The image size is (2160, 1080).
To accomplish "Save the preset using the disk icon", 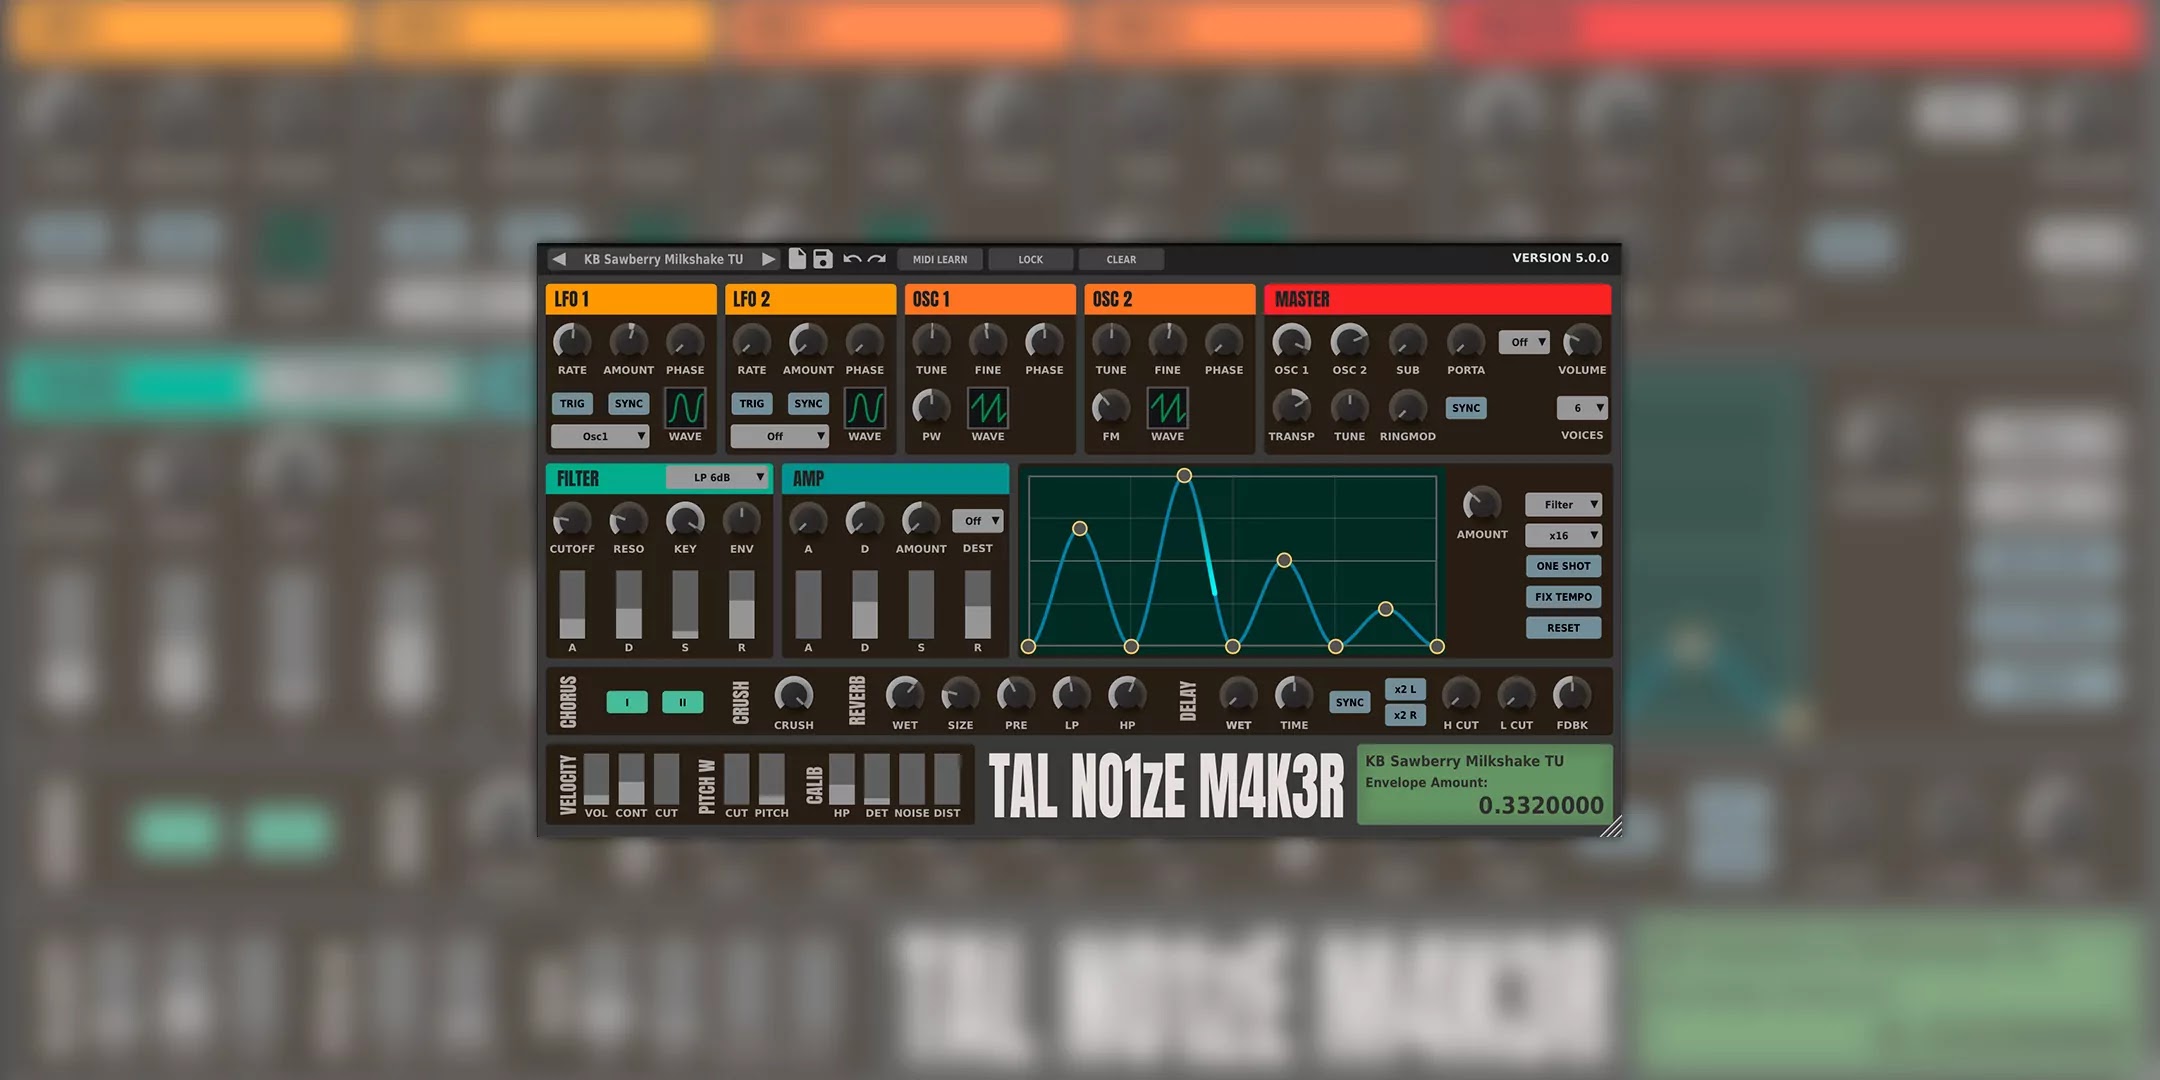I will click(822, 258).
